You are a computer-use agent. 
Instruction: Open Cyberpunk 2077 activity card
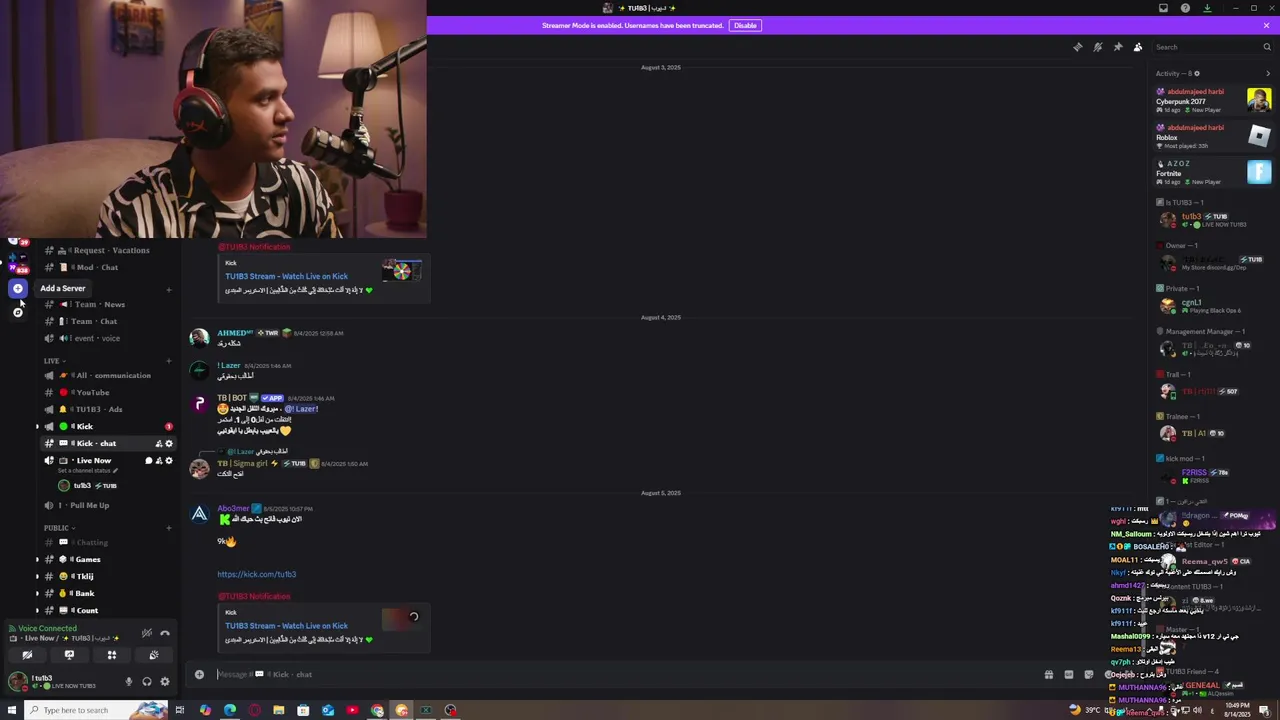[1213, 100]
